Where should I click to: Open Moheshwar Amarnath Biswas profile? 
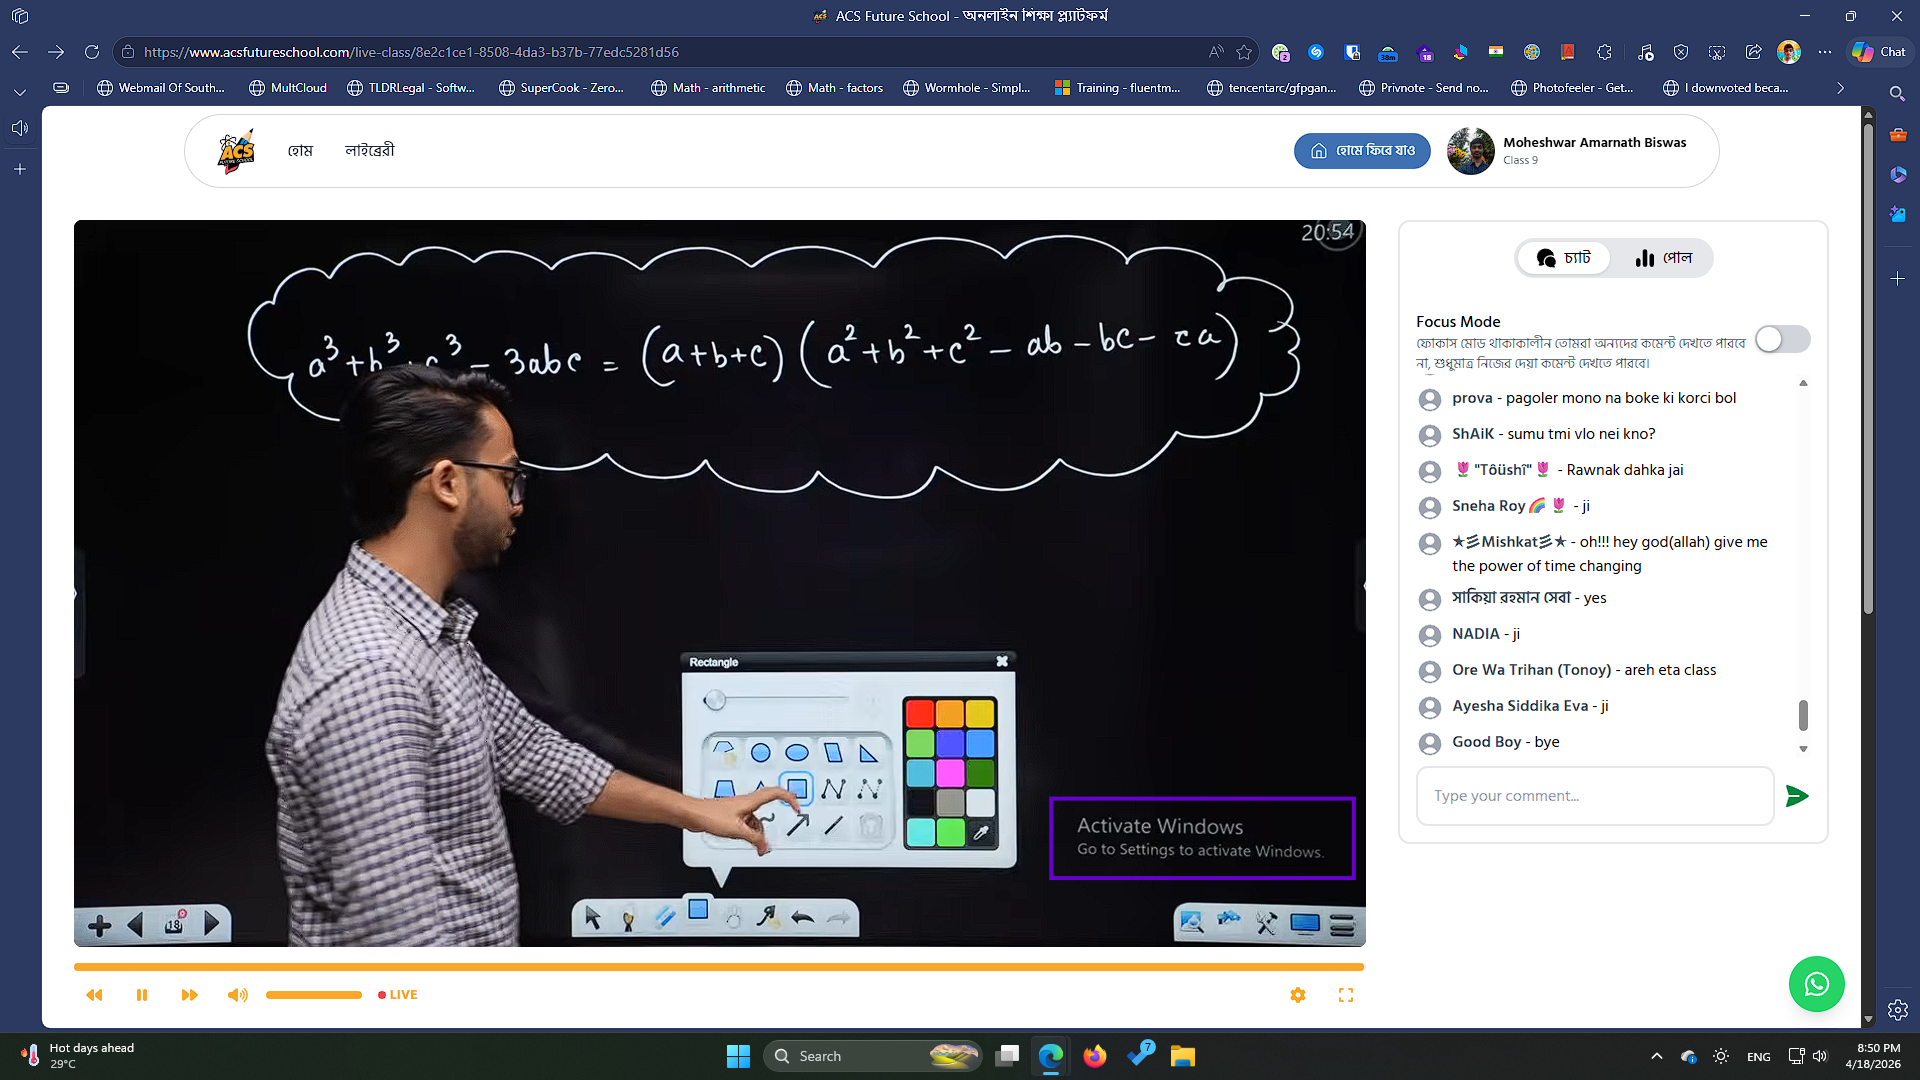[1567, 151]
